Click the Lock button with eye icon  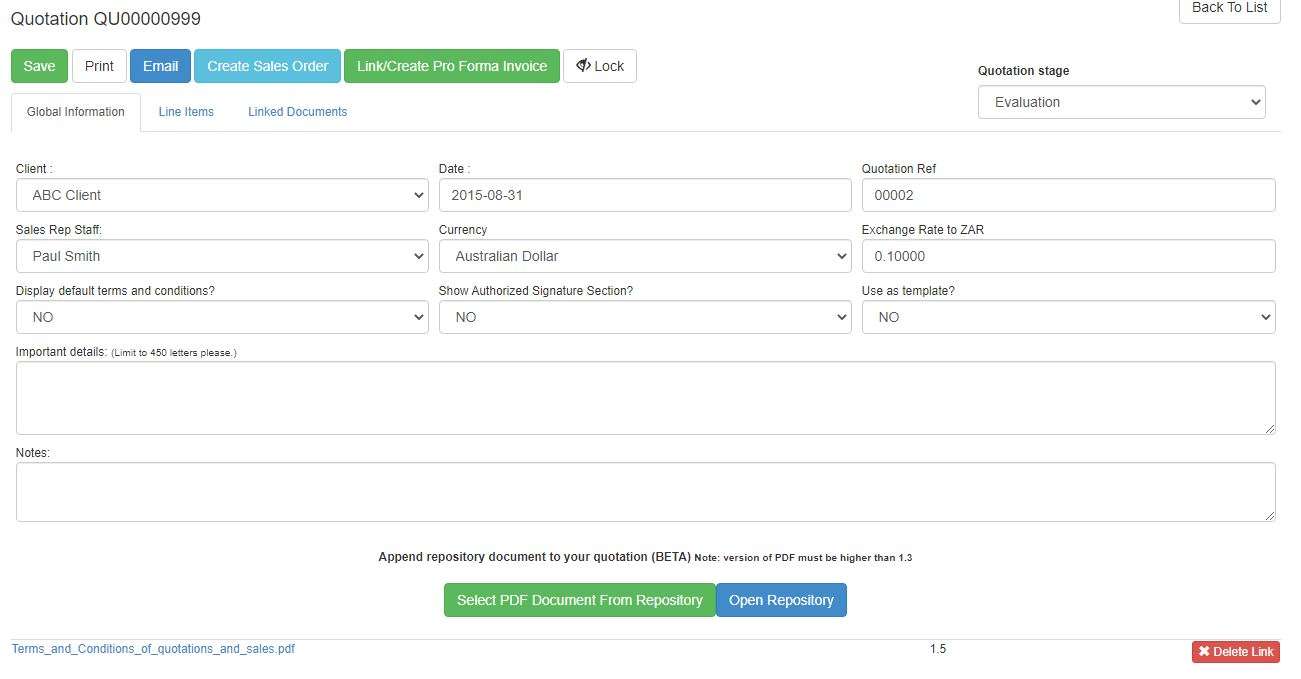pyautogui.click(x=600, y=66)
